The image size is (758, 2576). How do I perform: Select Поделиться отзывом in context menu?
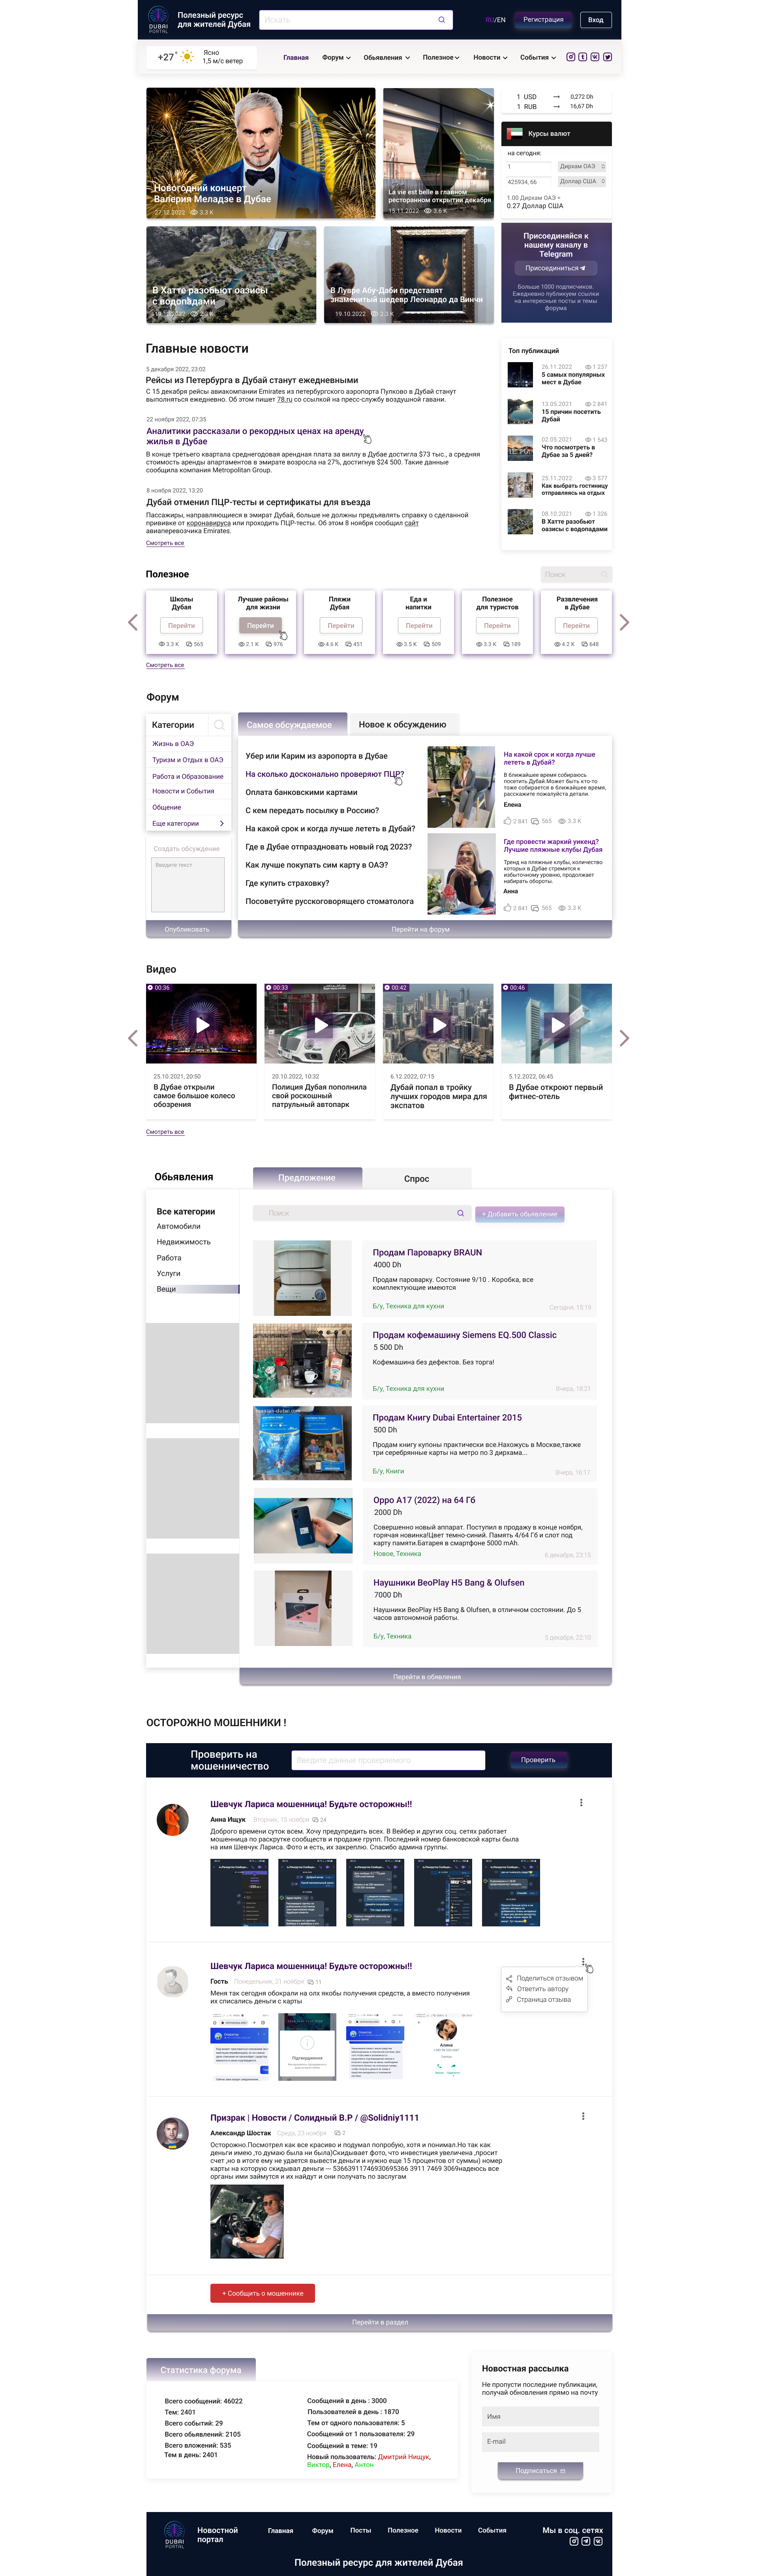point(545,1978)
